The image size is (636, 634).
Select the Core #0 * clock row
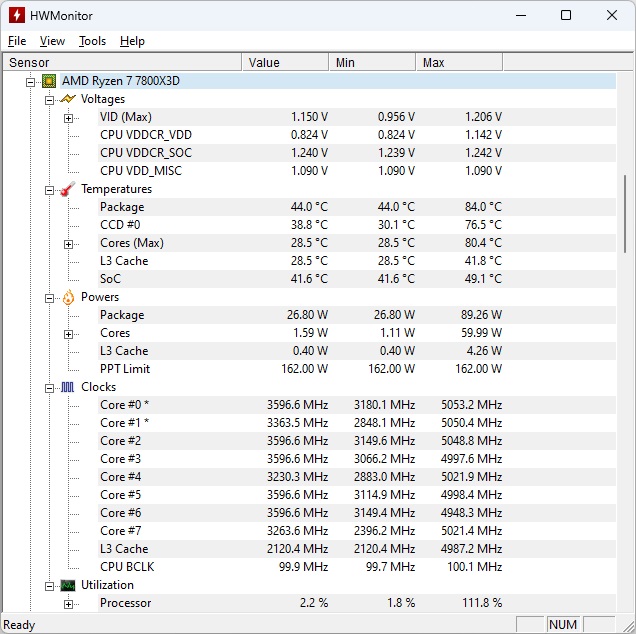pos(357,405)
